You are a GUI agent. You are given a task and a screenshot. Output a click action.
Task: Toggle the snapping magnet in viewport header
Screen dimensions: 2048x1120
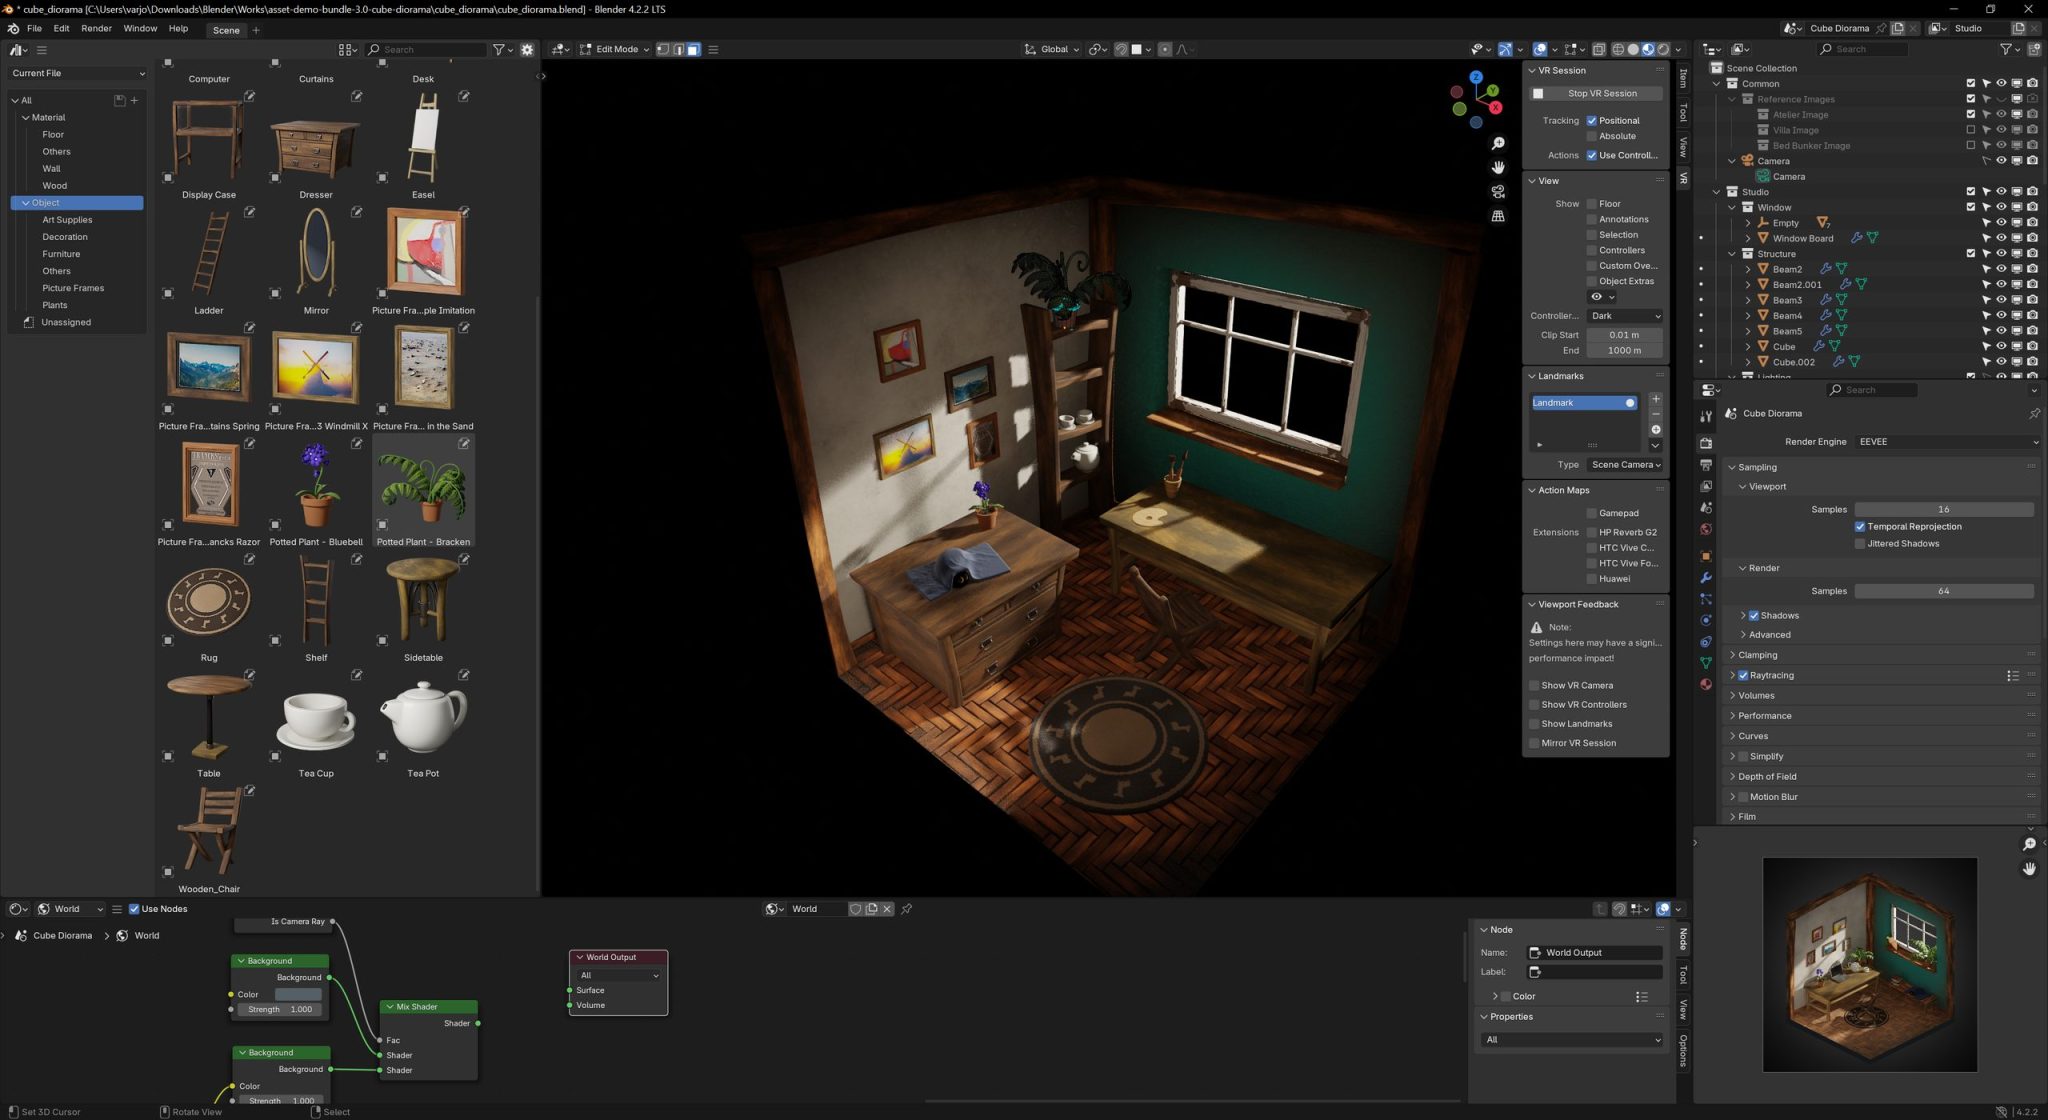point(1121,49)
